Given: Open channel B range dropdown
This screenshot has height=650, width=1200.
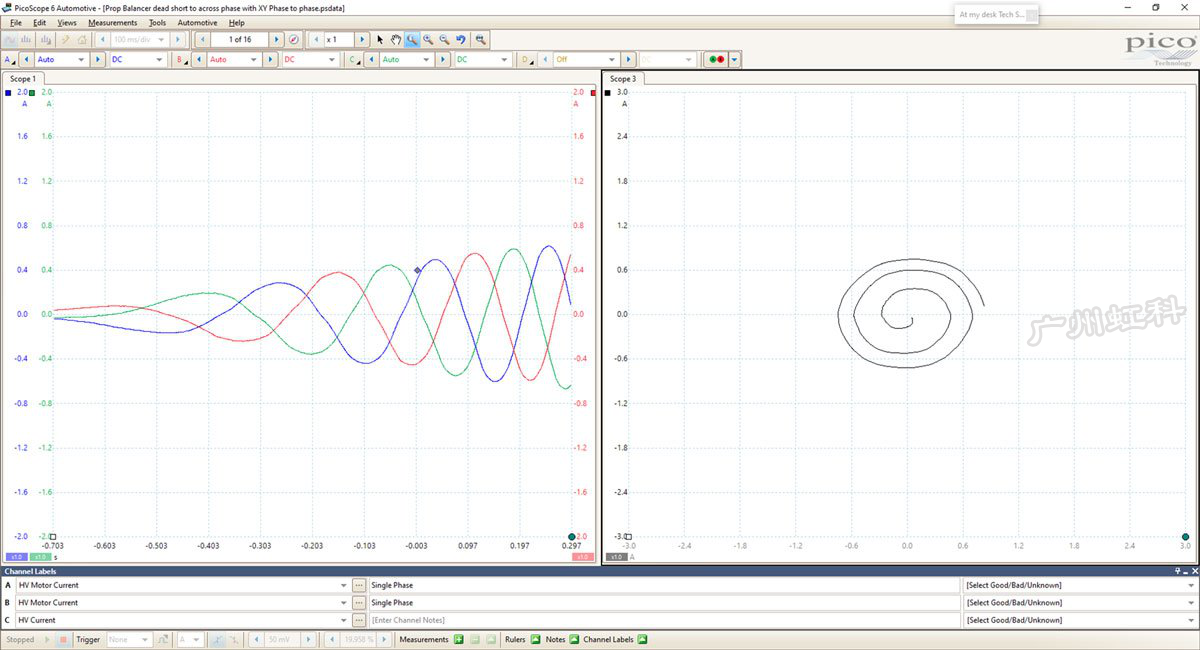Looking at the screenshot, I should (x=235, y=60).
